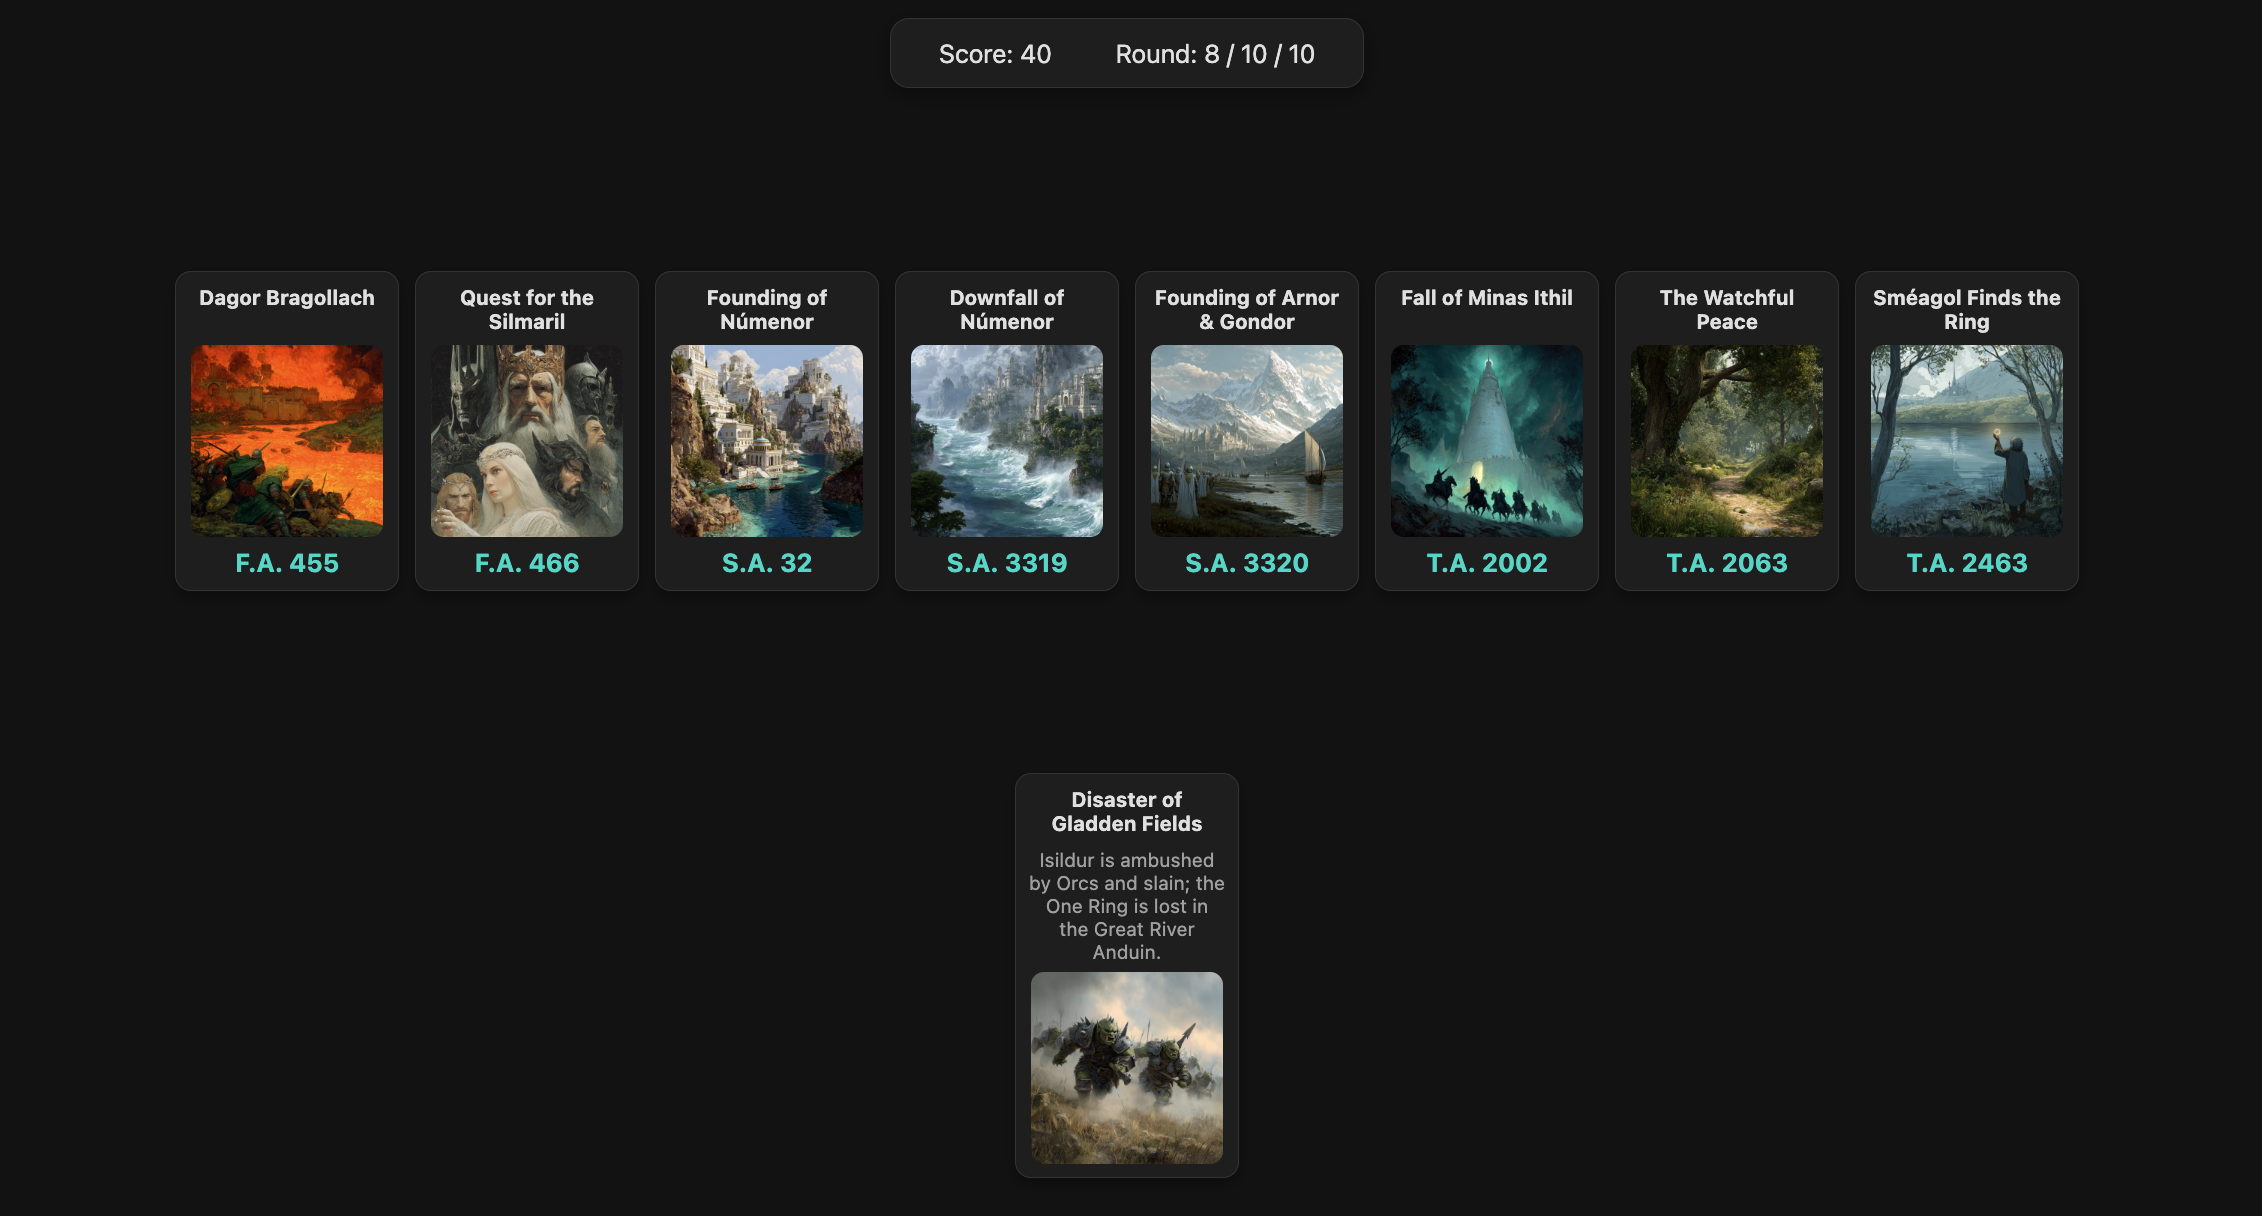This screenshot has height=1216, width=2262.
Task: Click the Founding of Númenor city image
Action: [x=767, y=441]
